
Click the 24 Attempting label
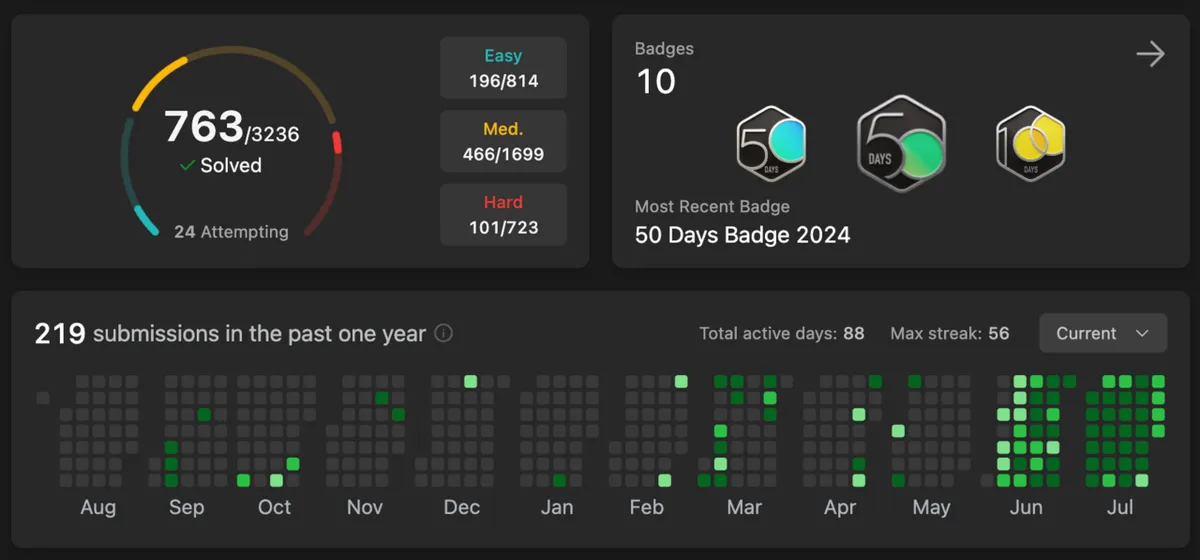[x=231, y=231]
